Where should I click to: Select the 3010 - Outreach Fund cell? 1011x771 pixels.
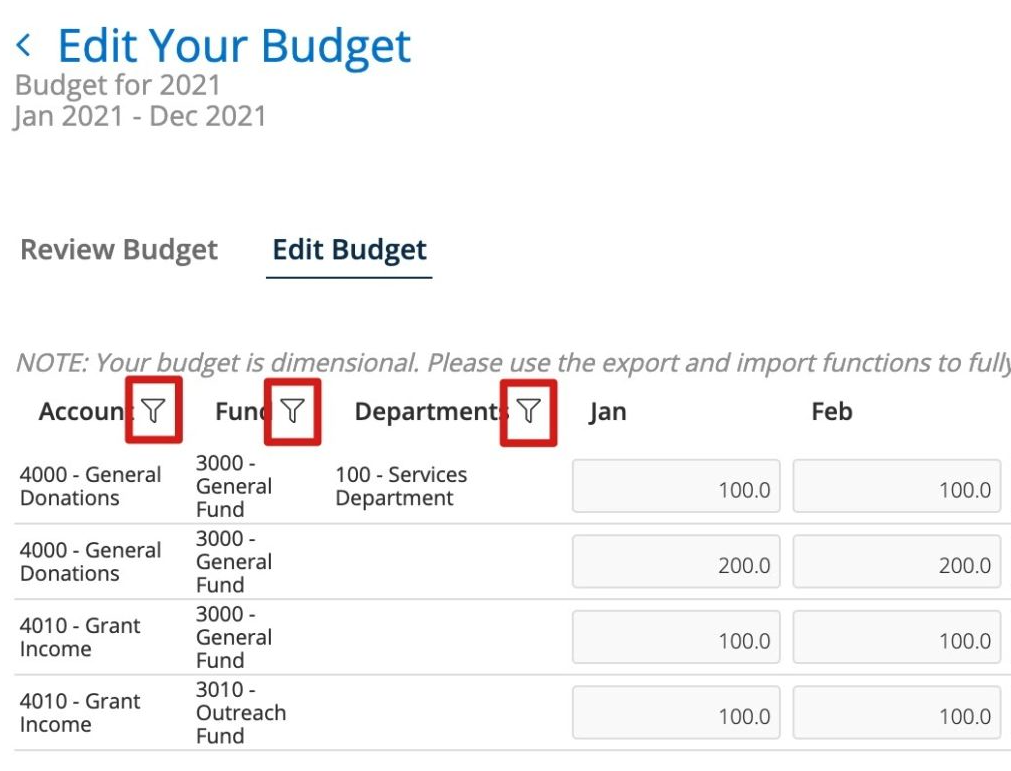coord(241,712)
